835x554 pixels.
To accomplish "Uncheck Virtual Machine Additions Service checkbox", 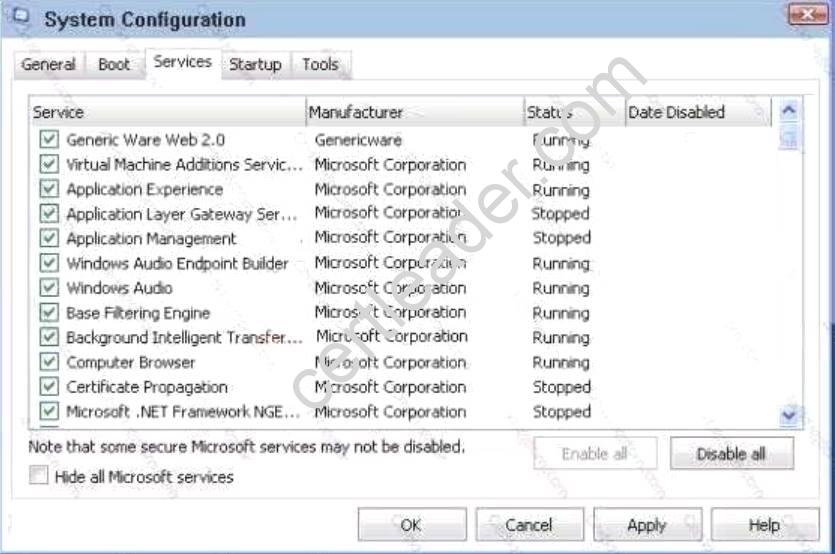I will tap(49, 164).
